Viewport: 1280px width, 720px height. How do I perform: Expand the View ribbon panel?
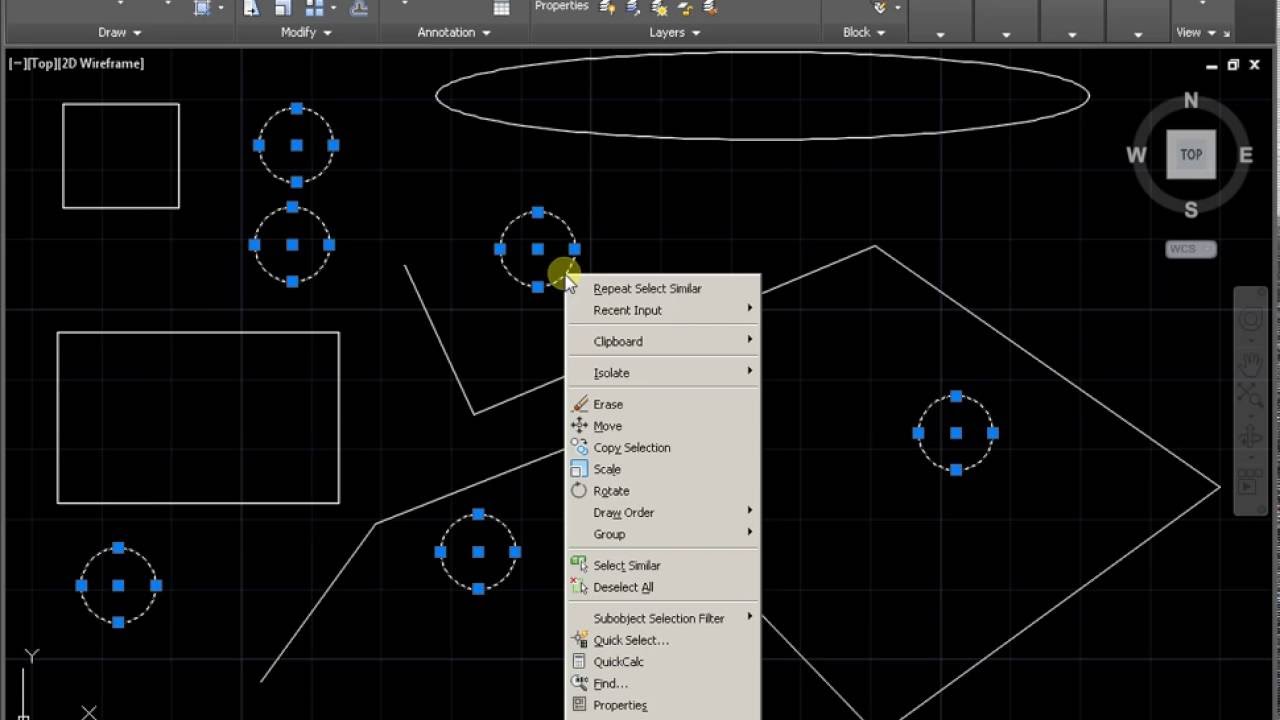pyautogui.click(x=1196, y=32)
